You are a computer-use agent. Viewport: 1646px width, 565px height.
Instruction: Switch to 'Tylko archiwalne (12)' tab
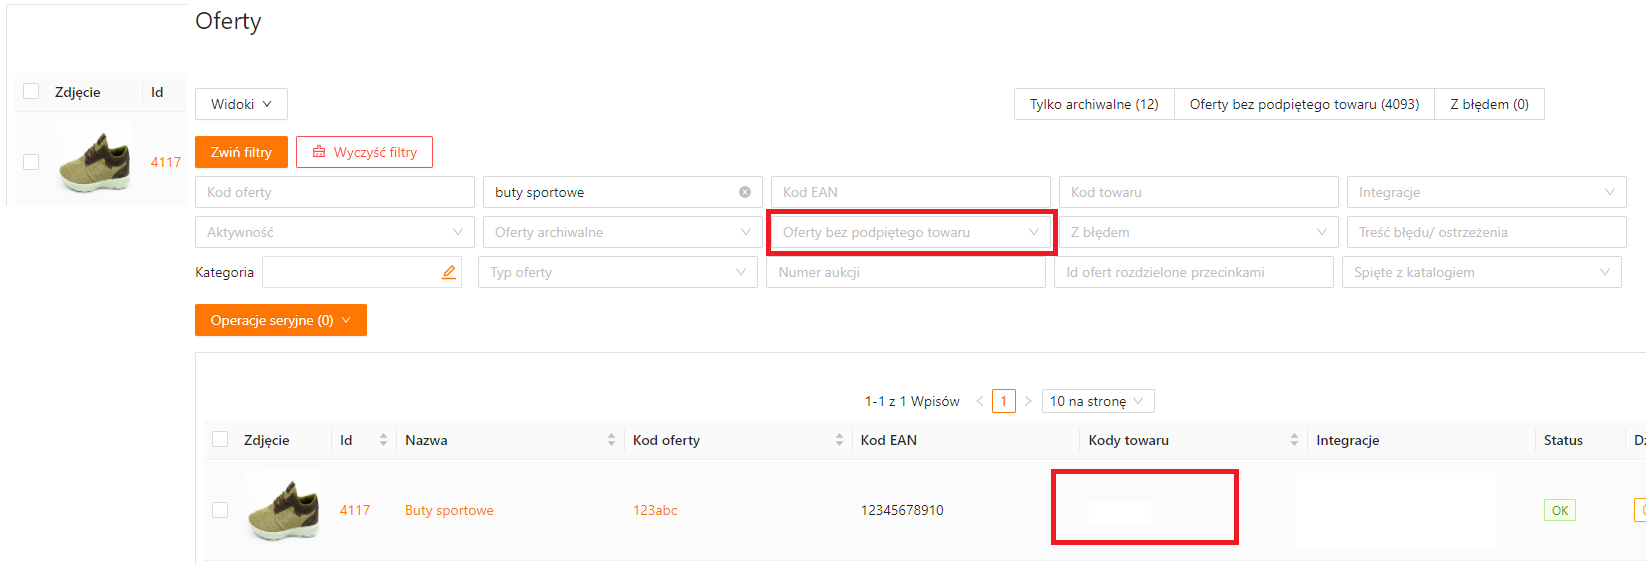point(1094,104)
